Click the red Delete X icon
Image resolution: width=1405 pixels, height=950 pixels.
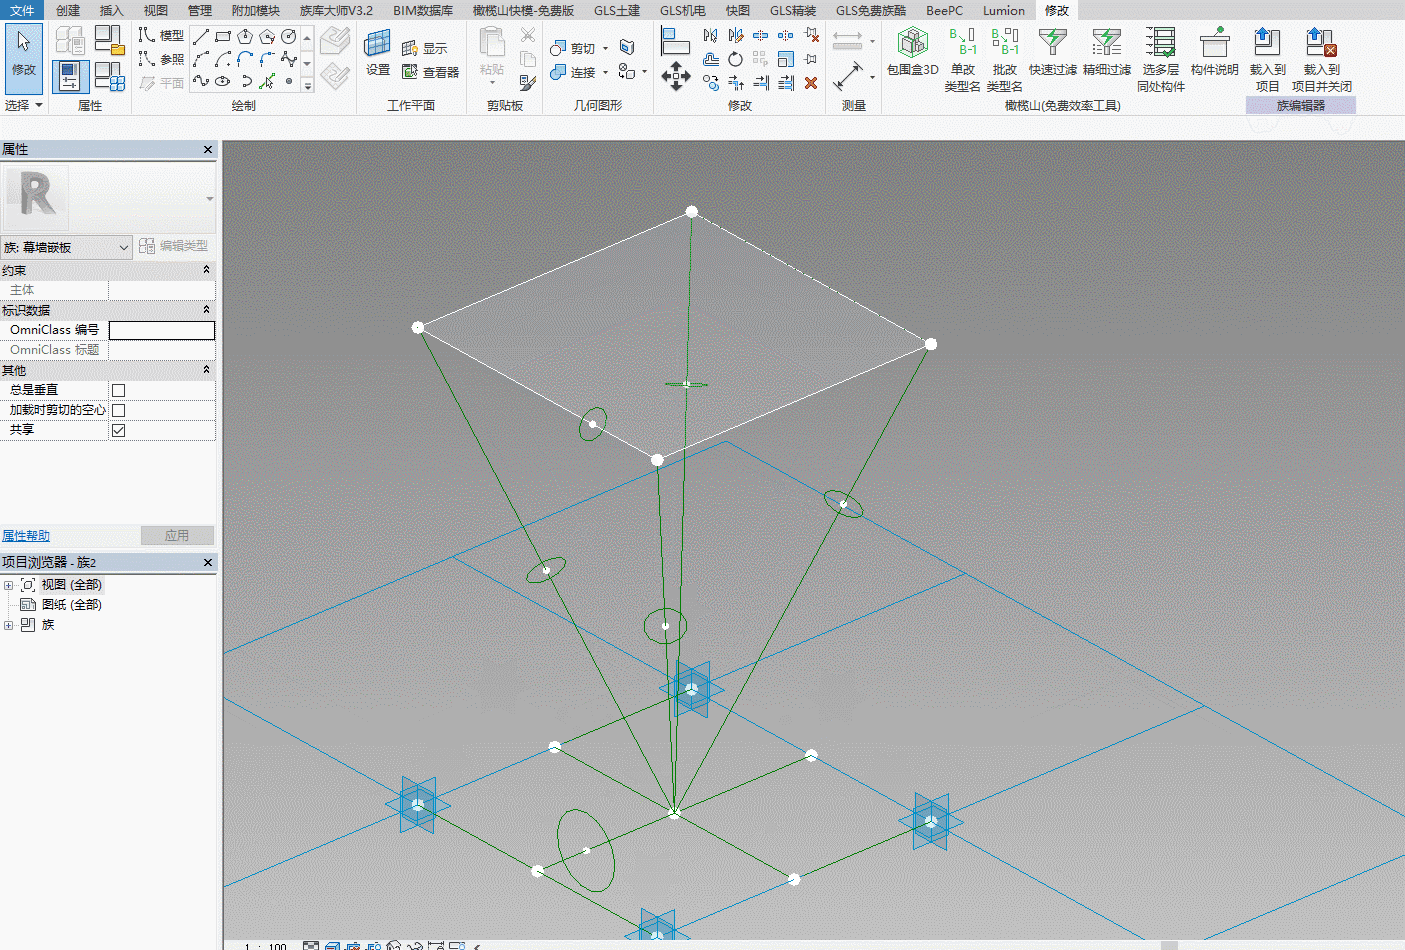coord(811,83)
